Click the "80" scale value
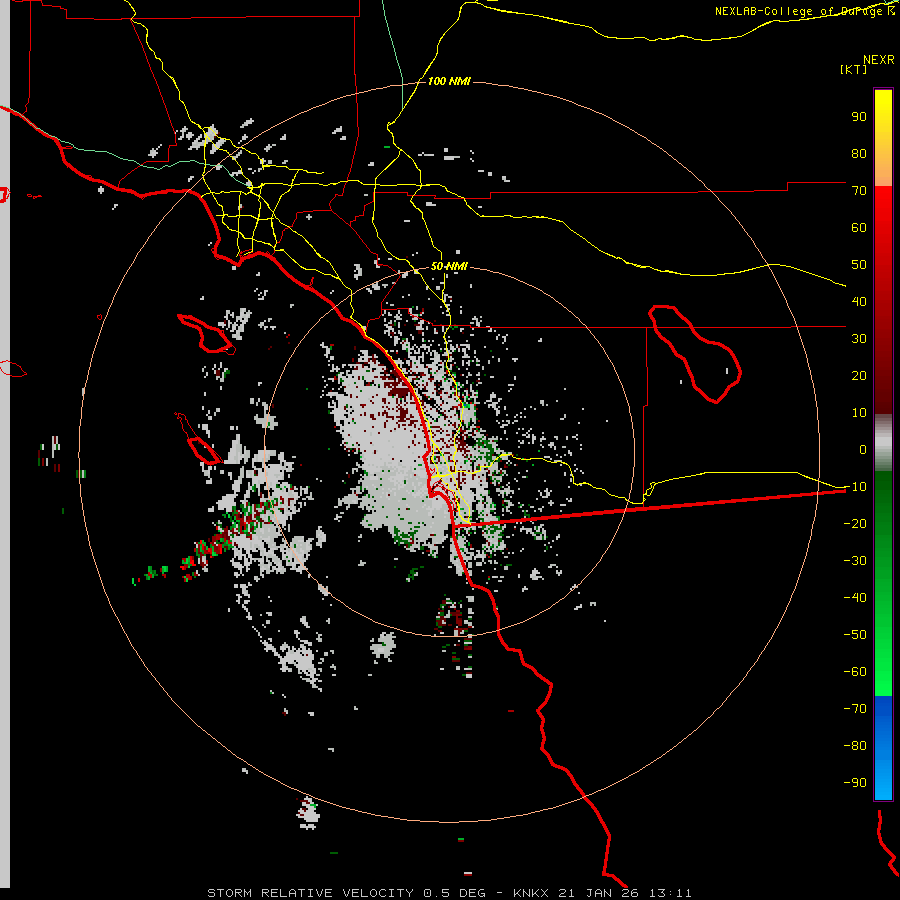 tap(859, 153)
